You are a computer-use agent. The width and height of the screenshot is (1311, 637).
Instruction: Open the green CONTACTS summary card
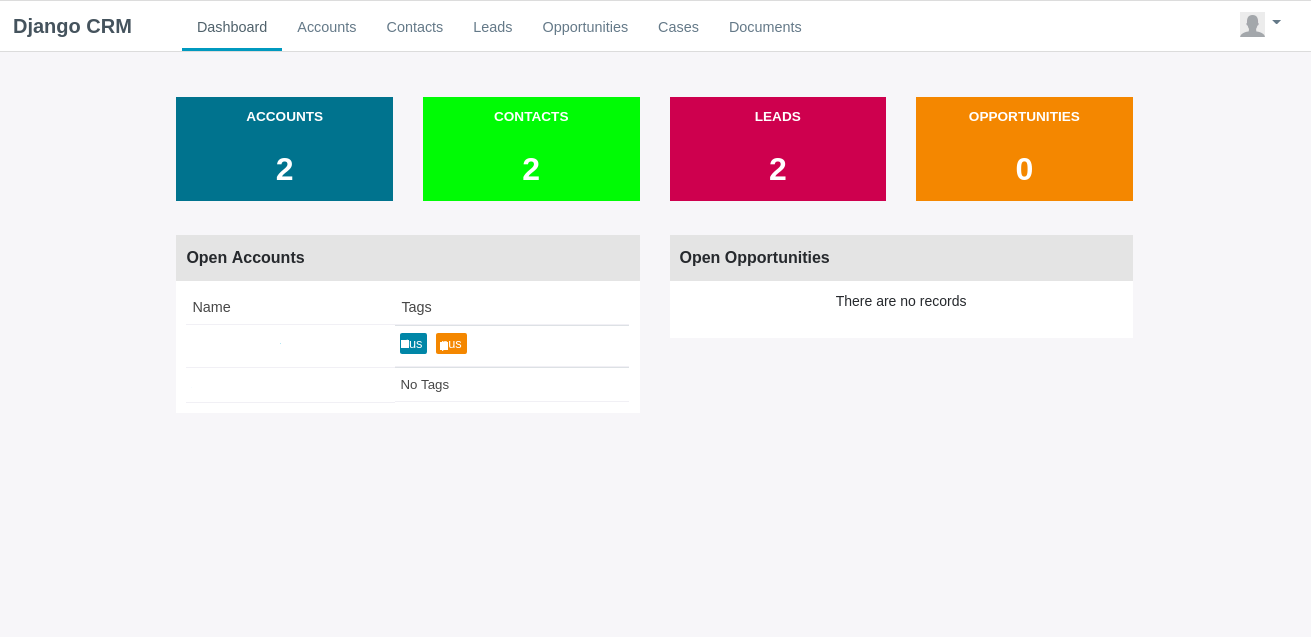pos(531,149)
